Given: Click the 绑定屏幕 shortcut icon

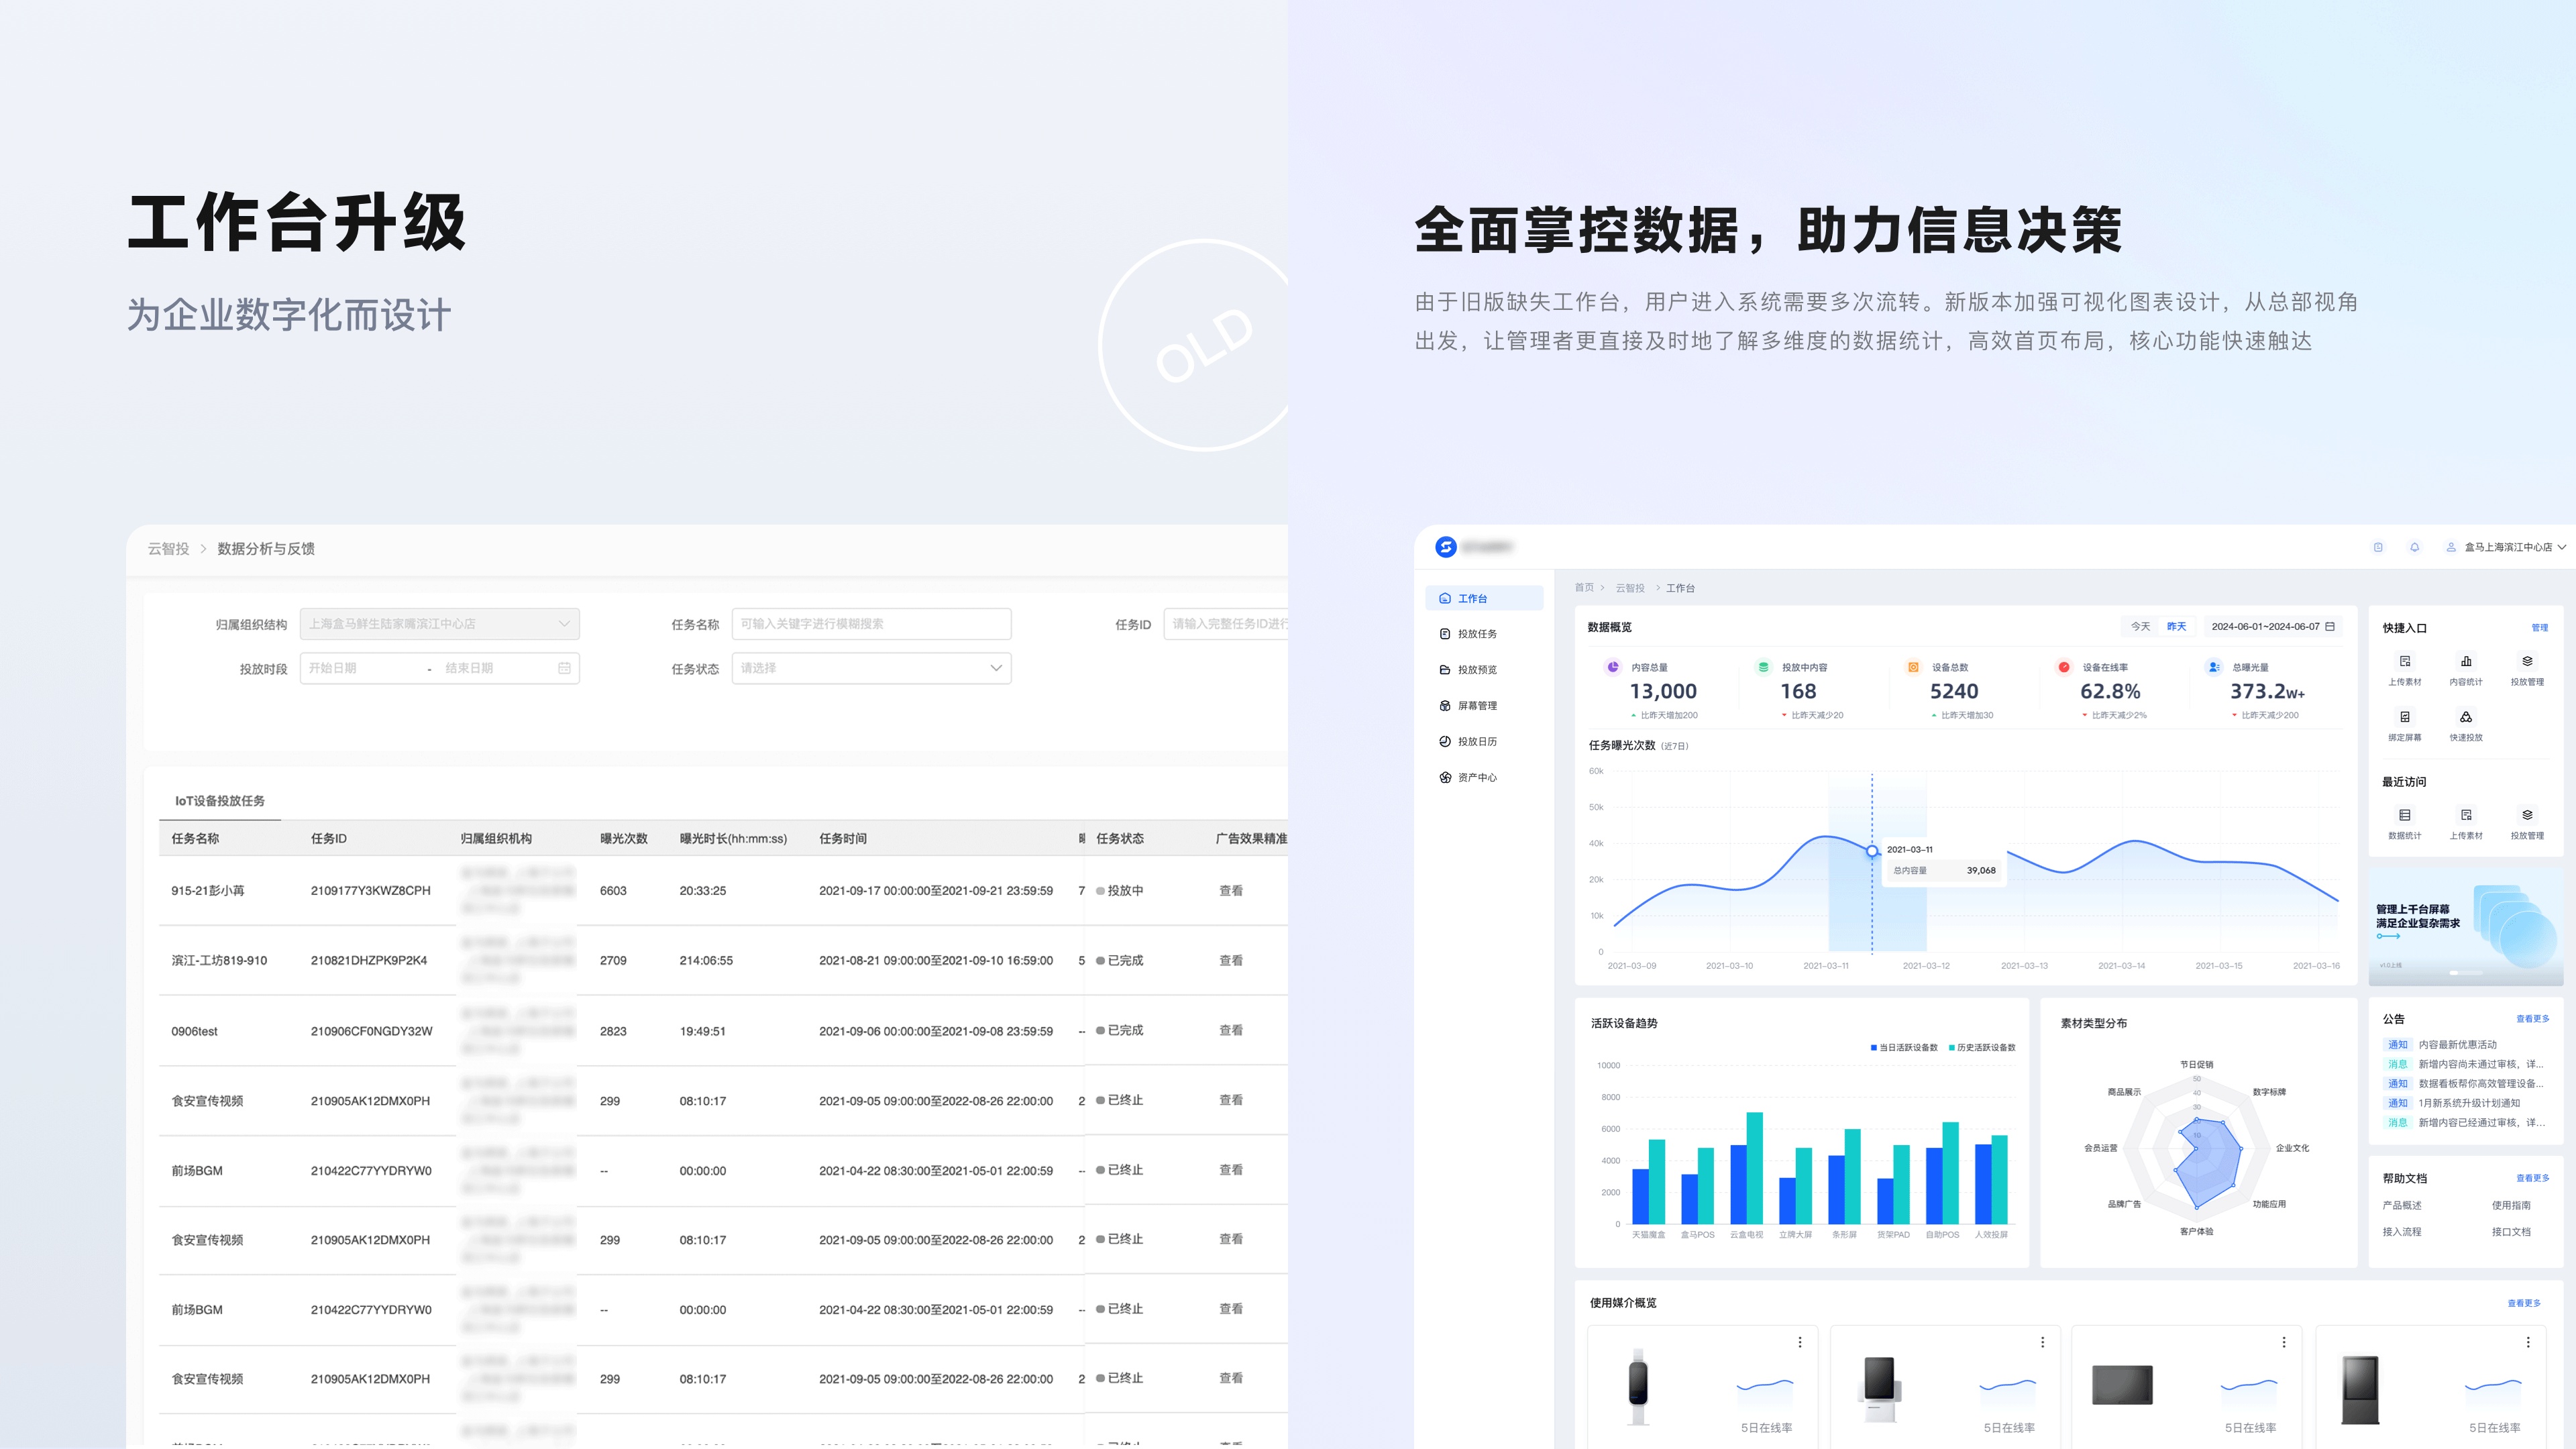Looking at the screenshot, I should coord(2404,718).
